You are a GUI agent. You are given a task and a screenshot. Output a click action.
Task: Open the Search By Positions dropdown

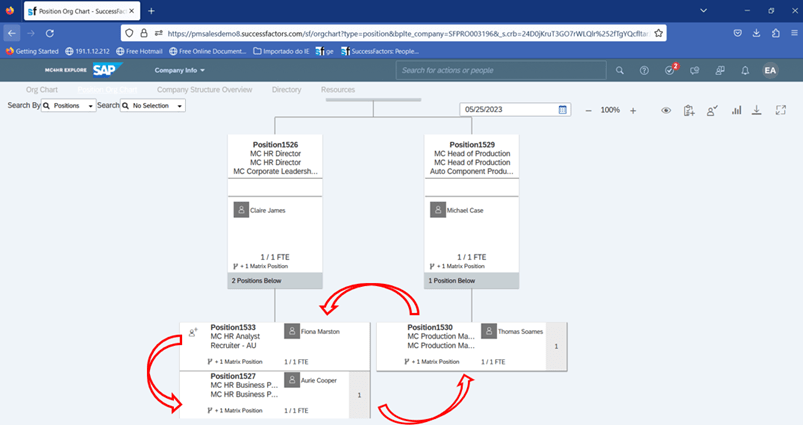coord(69,105)
